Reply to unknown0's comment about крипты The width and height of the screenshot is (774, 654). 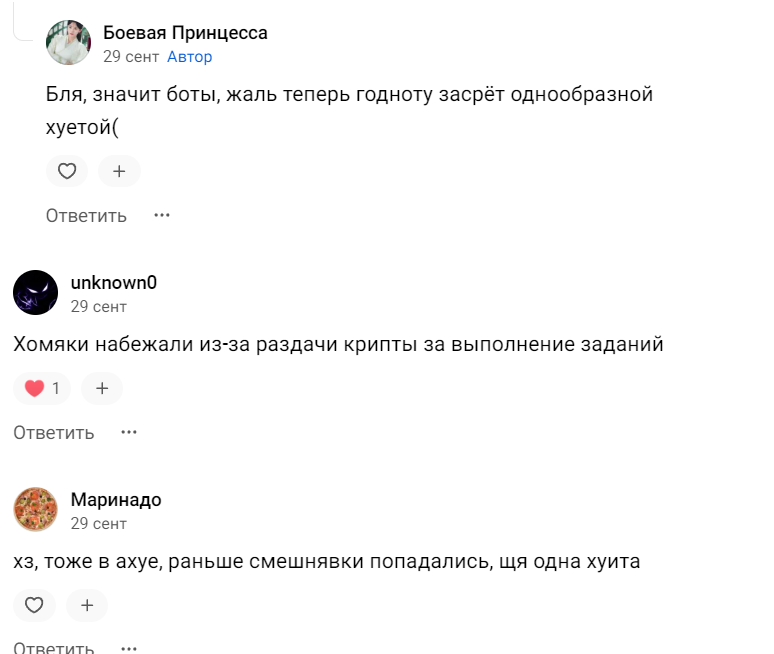coord(54,432)
